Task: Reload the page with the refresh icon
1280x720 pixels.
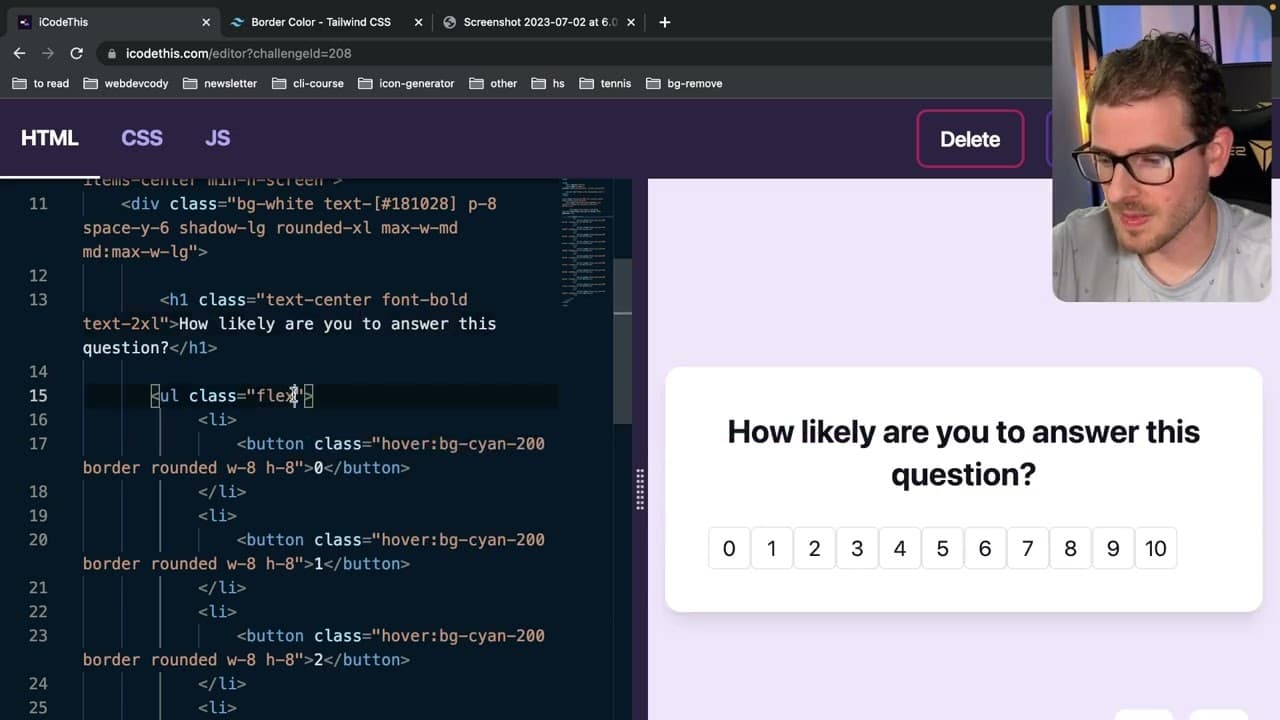Action: pos(76,53)
